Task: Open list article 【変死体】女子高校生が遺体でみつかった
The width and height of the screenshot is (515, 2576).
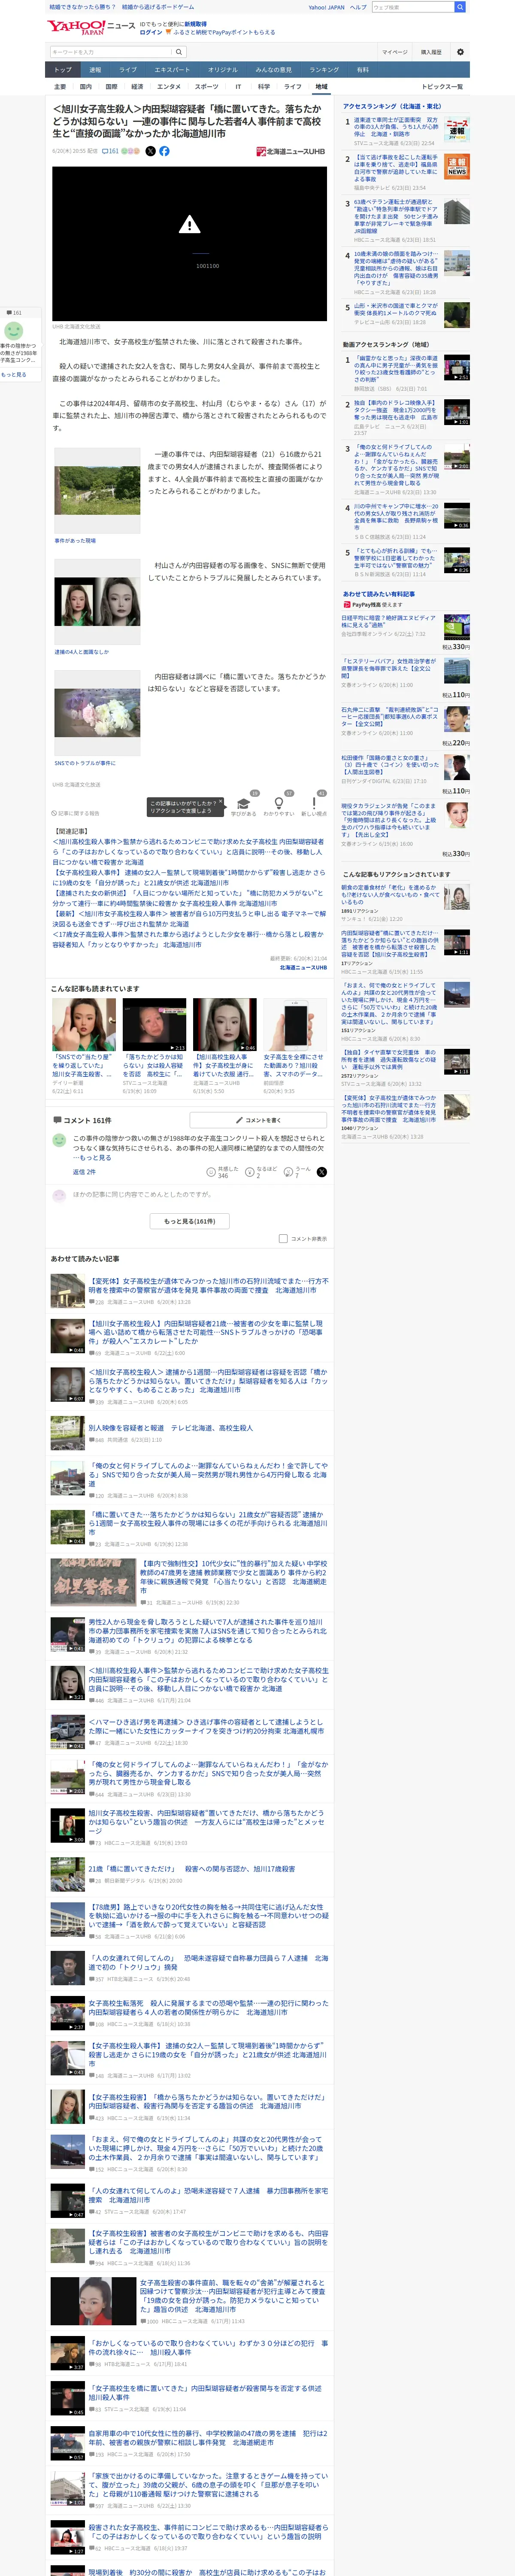Action: (x=208, y=1285)
